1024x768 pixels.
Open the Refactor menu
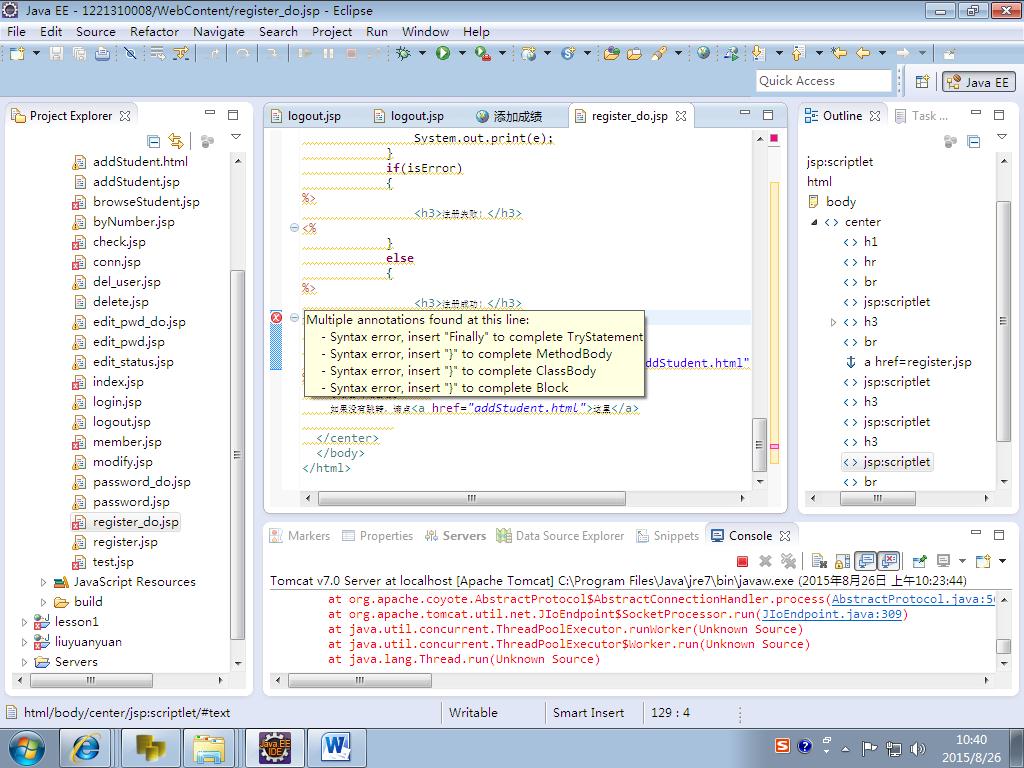point(154,31)
